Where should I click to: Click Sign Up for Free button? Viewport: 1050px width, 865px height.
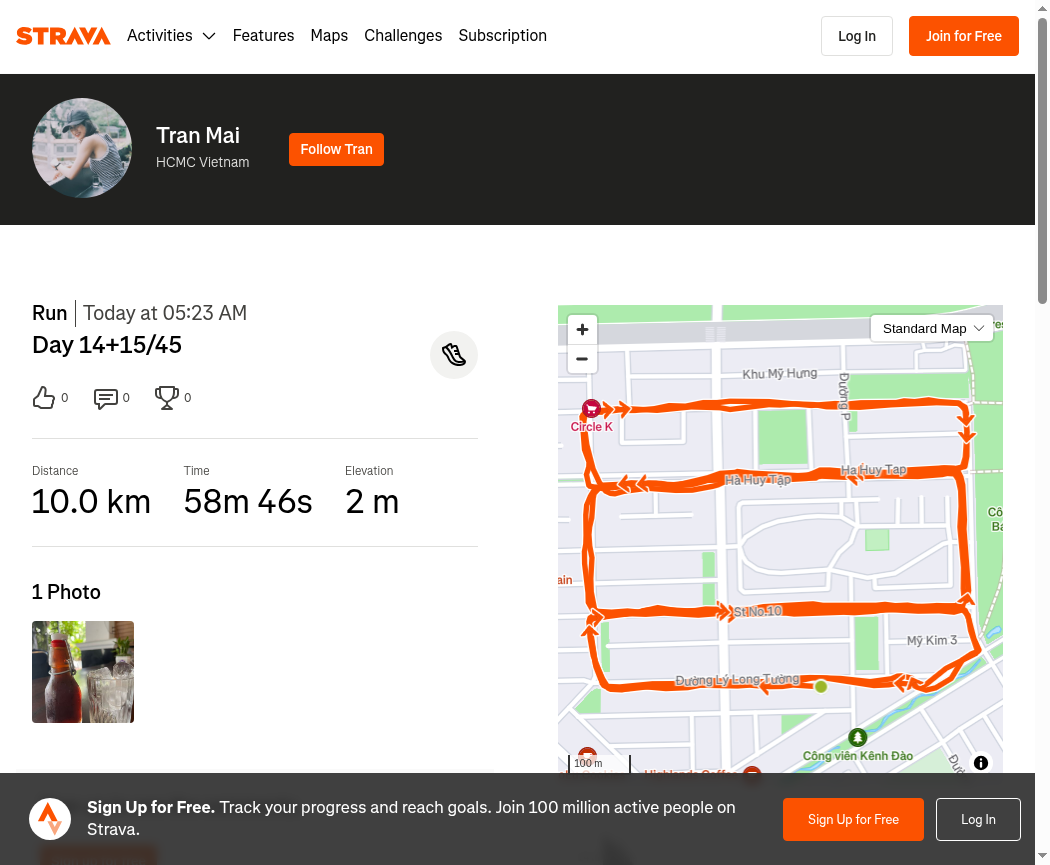point(853,819)
